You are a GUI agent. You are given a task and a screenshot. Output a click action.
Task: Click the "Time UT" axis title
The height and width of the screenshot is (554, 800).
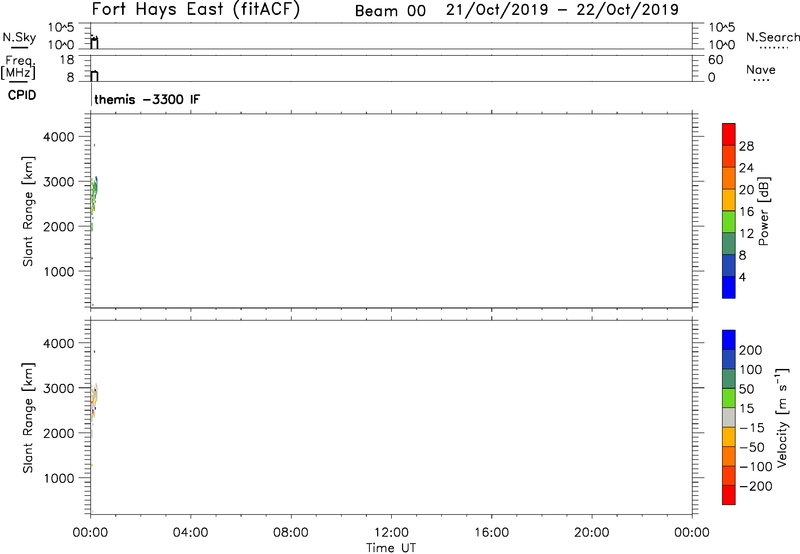point(391,548)
